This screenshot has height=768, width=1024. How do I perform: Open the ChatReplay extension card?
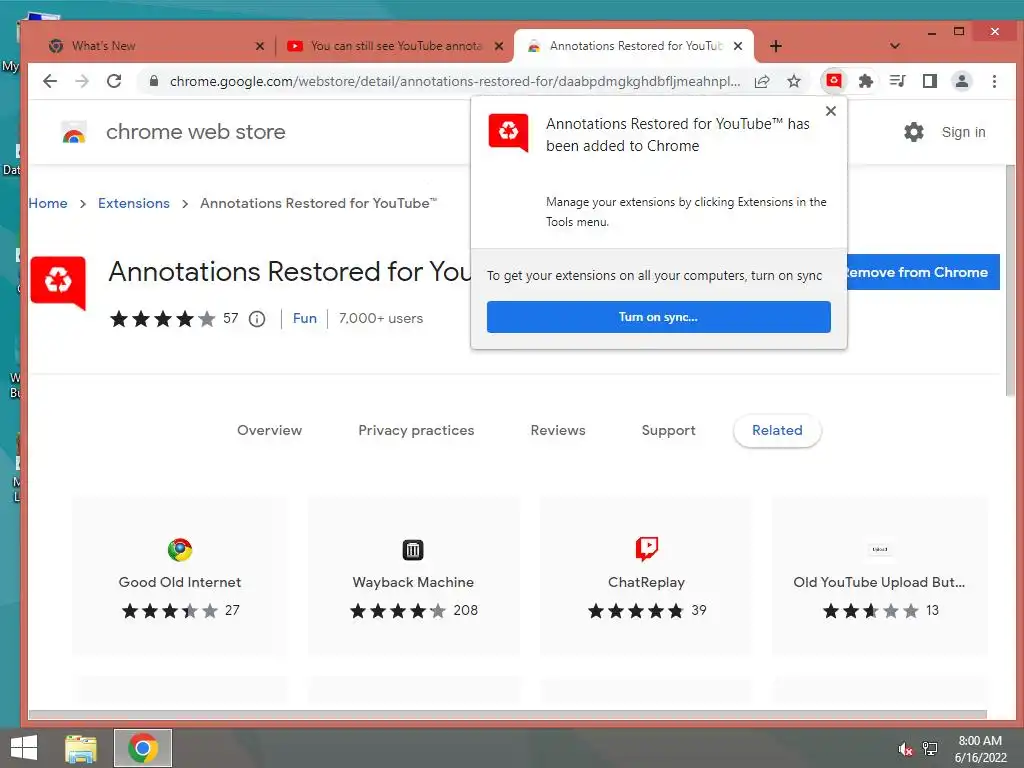click(x=647, y=576)
